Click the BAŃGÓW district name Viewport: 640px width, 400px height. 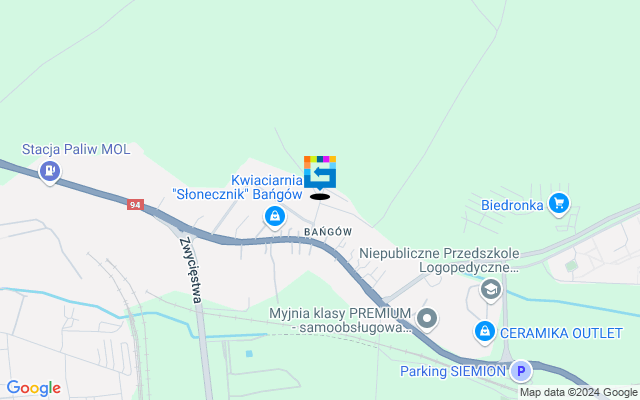coord(328,232)
